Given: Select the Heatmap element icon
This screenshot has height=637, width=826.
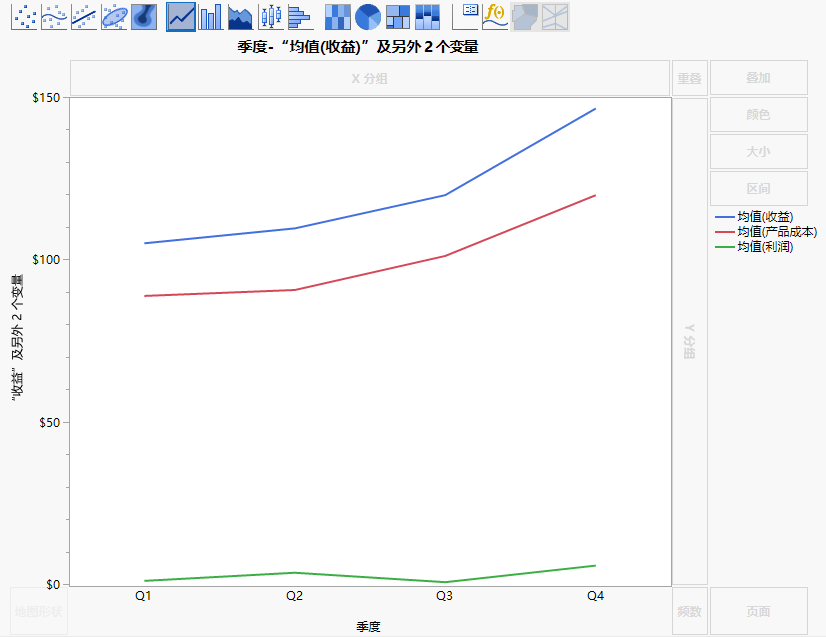Looking at the screenshot, I should (338, 17).
